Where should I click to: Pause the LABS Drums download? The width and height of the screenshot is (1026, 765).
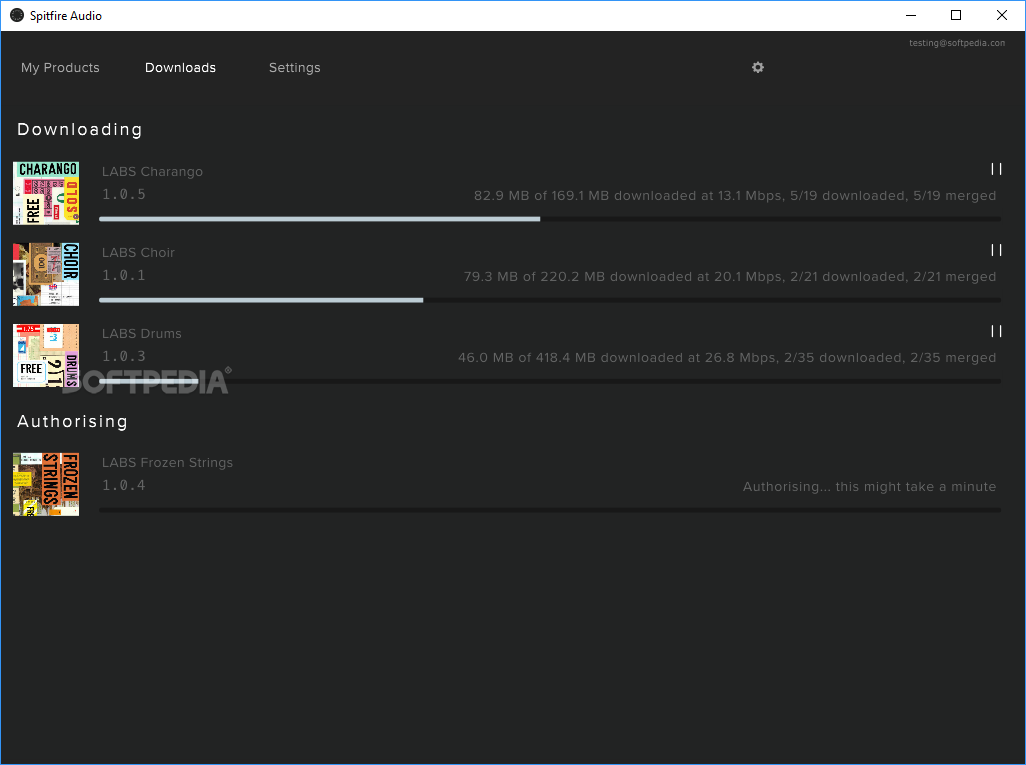[996, 332]
